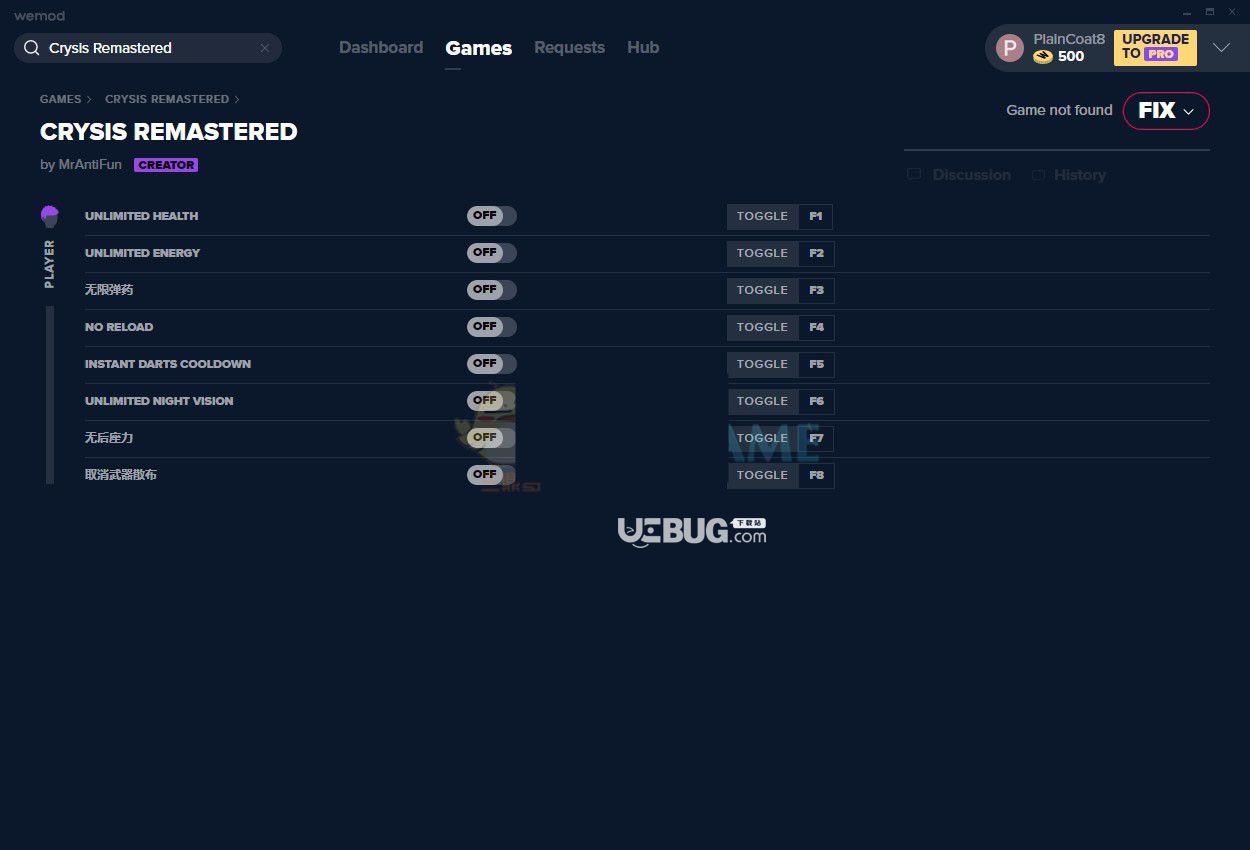Select the Player category head icon

[x=50, y=216]
